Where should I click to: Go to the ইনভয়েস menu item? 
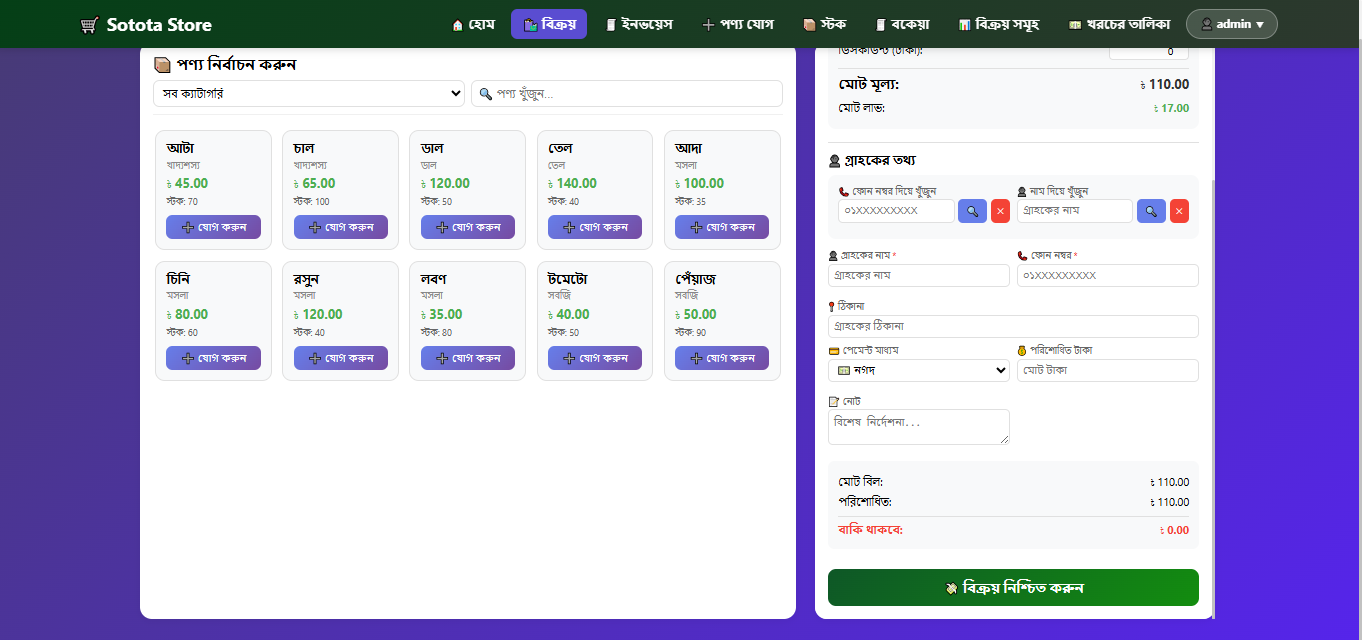(640, 24)
